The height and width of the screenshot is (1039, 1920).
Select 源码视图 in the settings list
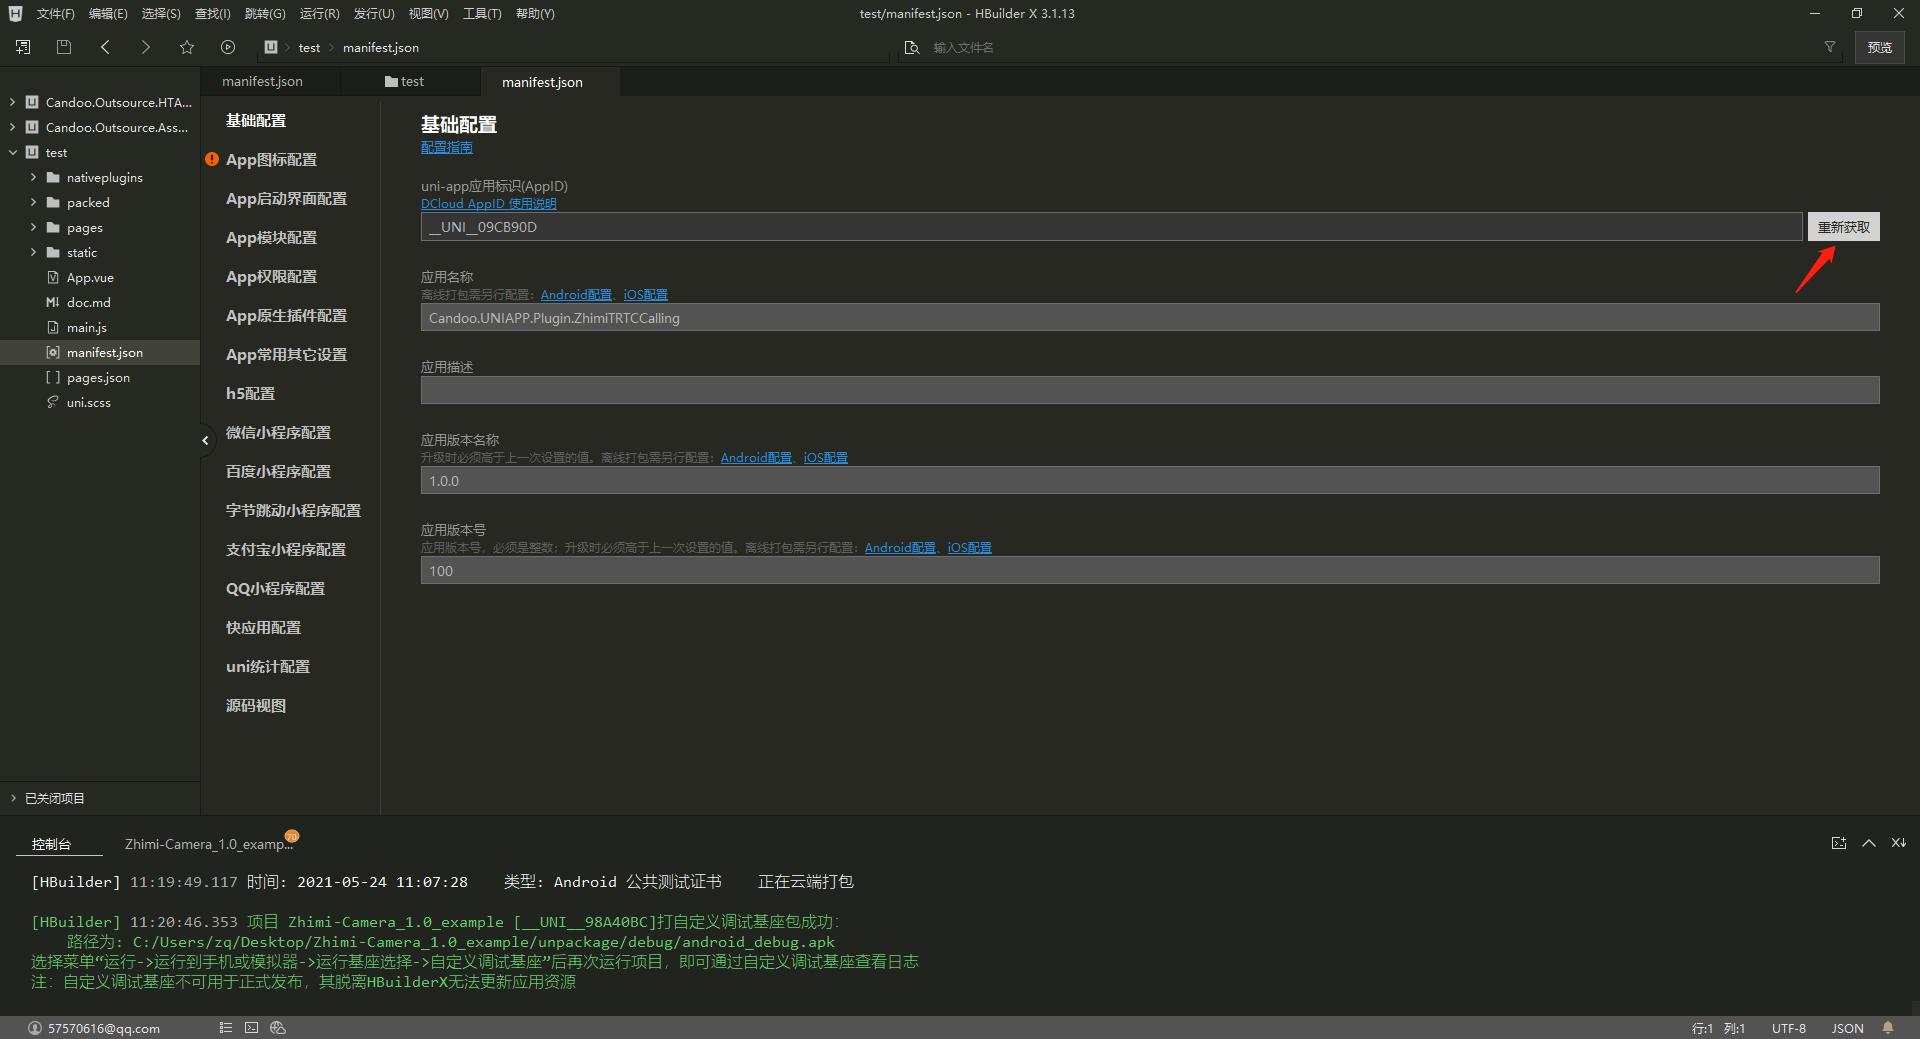tap(256, 705)
